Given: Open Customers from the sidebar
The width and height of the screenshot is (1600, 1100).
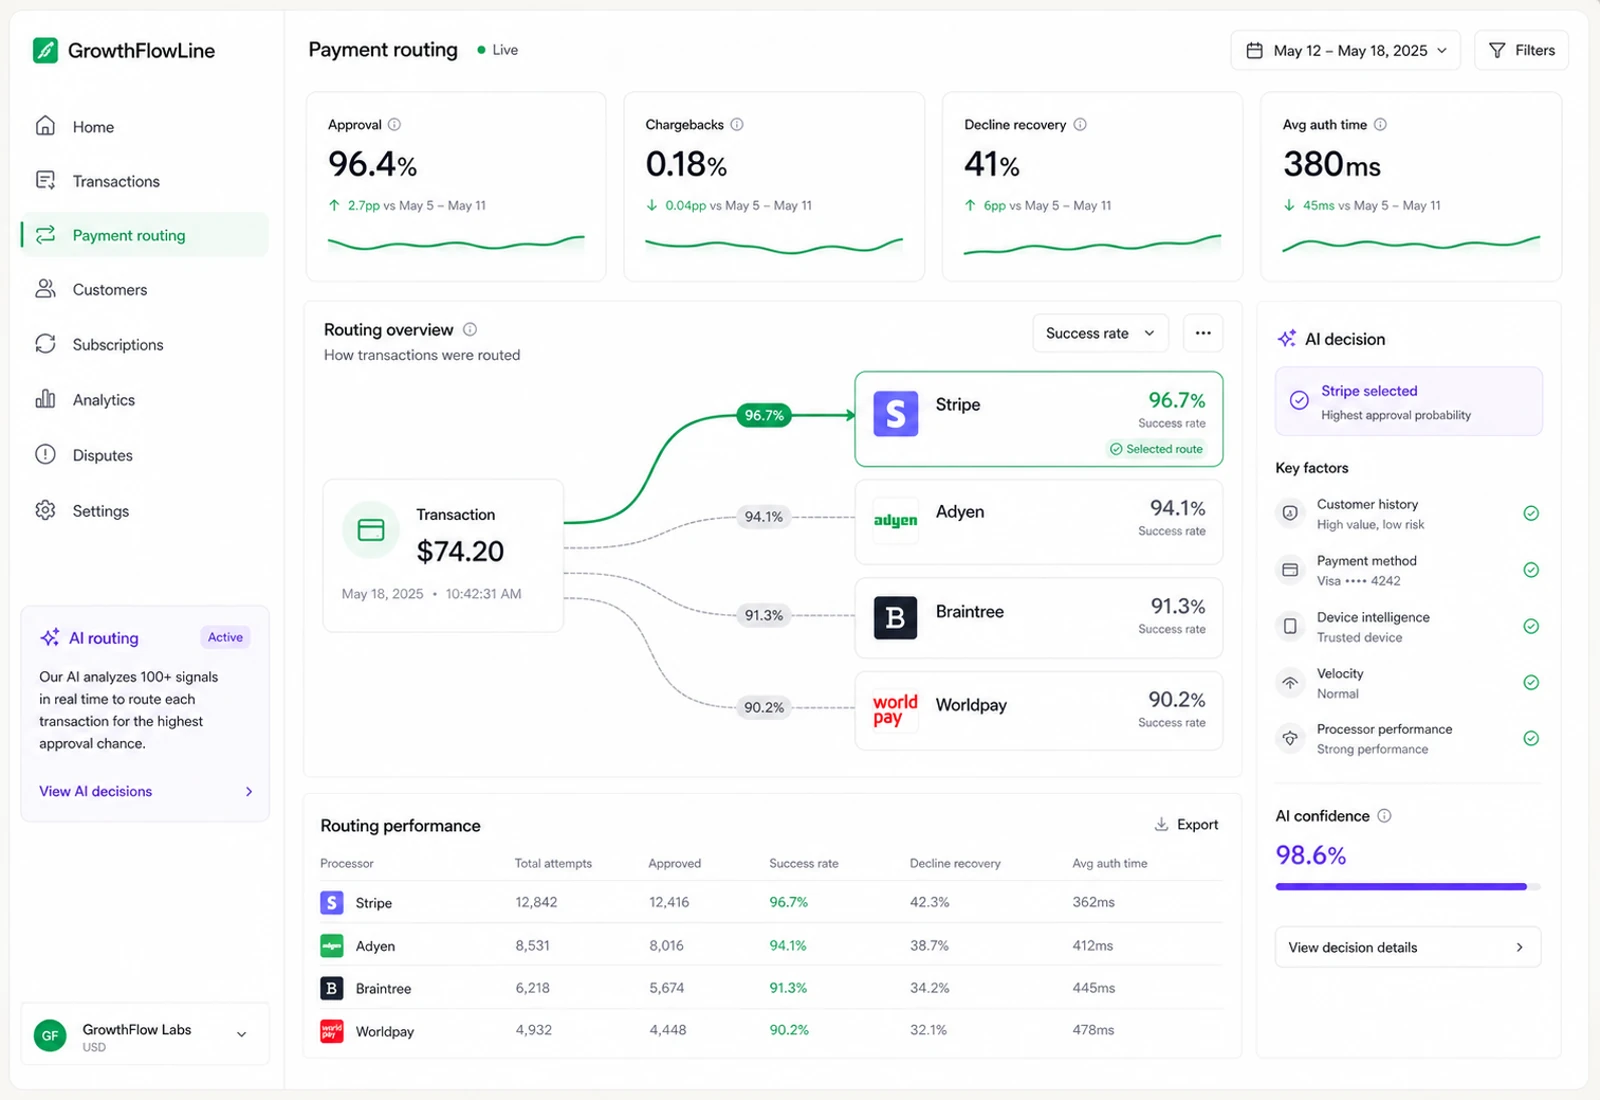Looking at the screenshot, I should pos(144,290).
